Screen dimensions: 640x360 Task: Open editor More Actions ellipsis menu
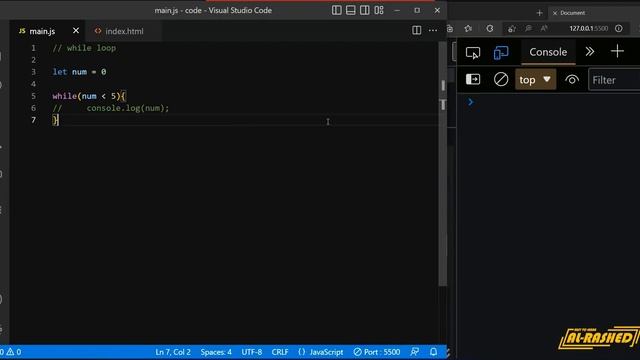pos(433,30)
